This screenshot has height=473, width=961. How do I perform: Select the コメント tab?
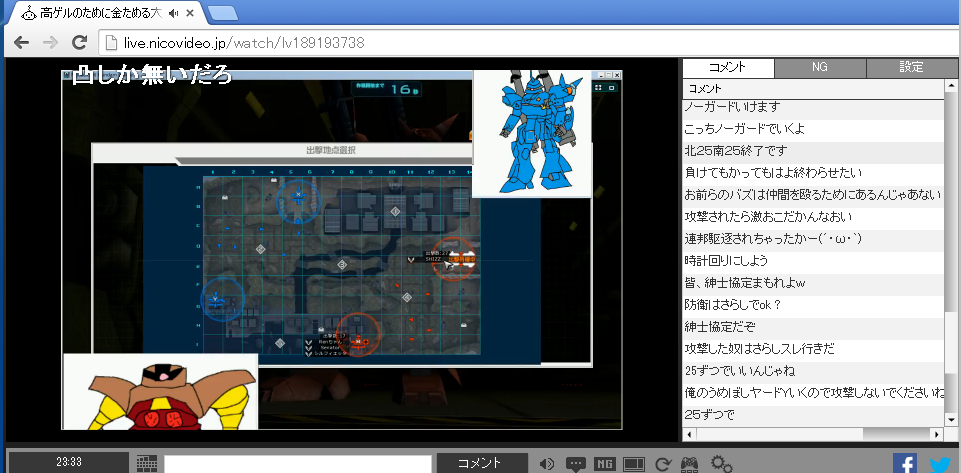[x=727, y=67]
